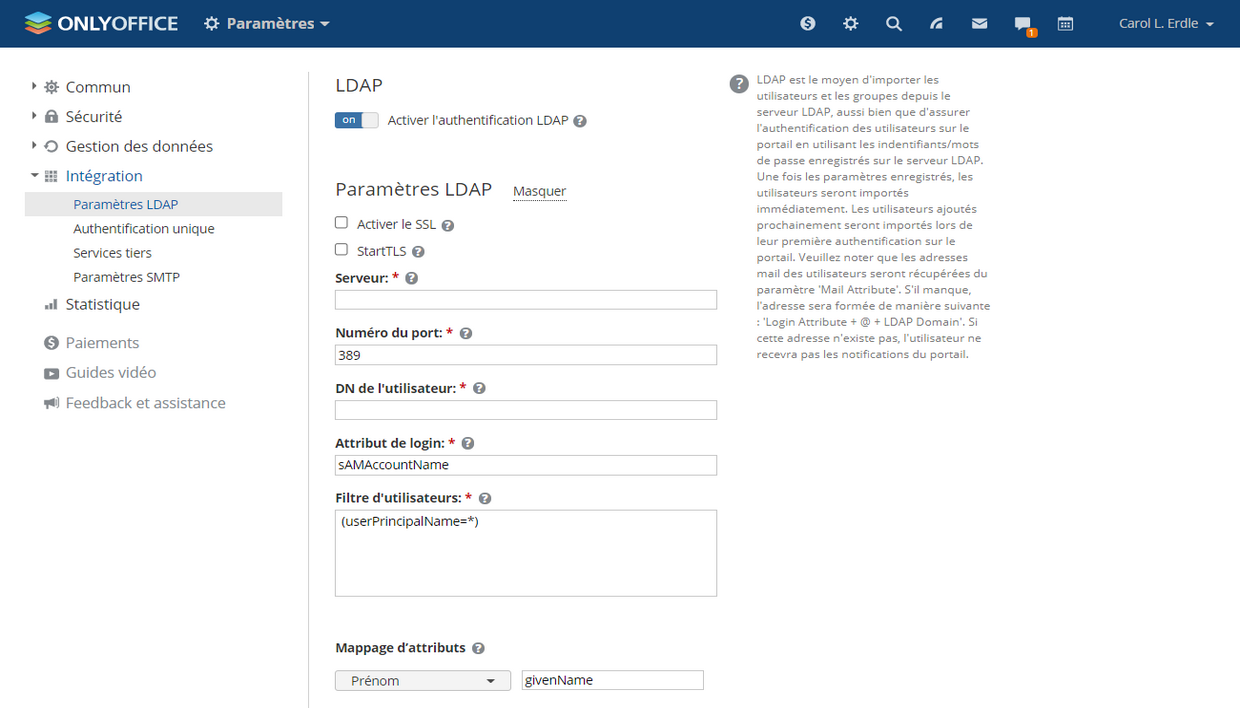Open the Carol L. Erdle user menu

pos(1166,23)
